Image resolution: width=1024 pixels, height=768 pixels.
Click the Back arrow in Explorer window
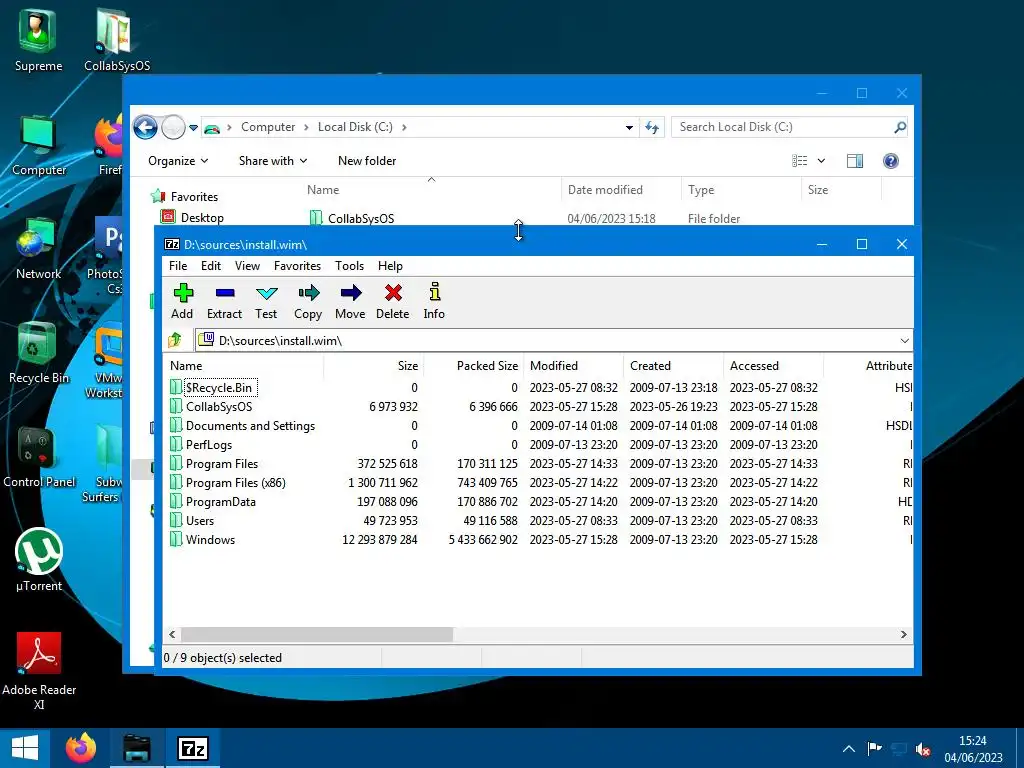pos(146,127)
